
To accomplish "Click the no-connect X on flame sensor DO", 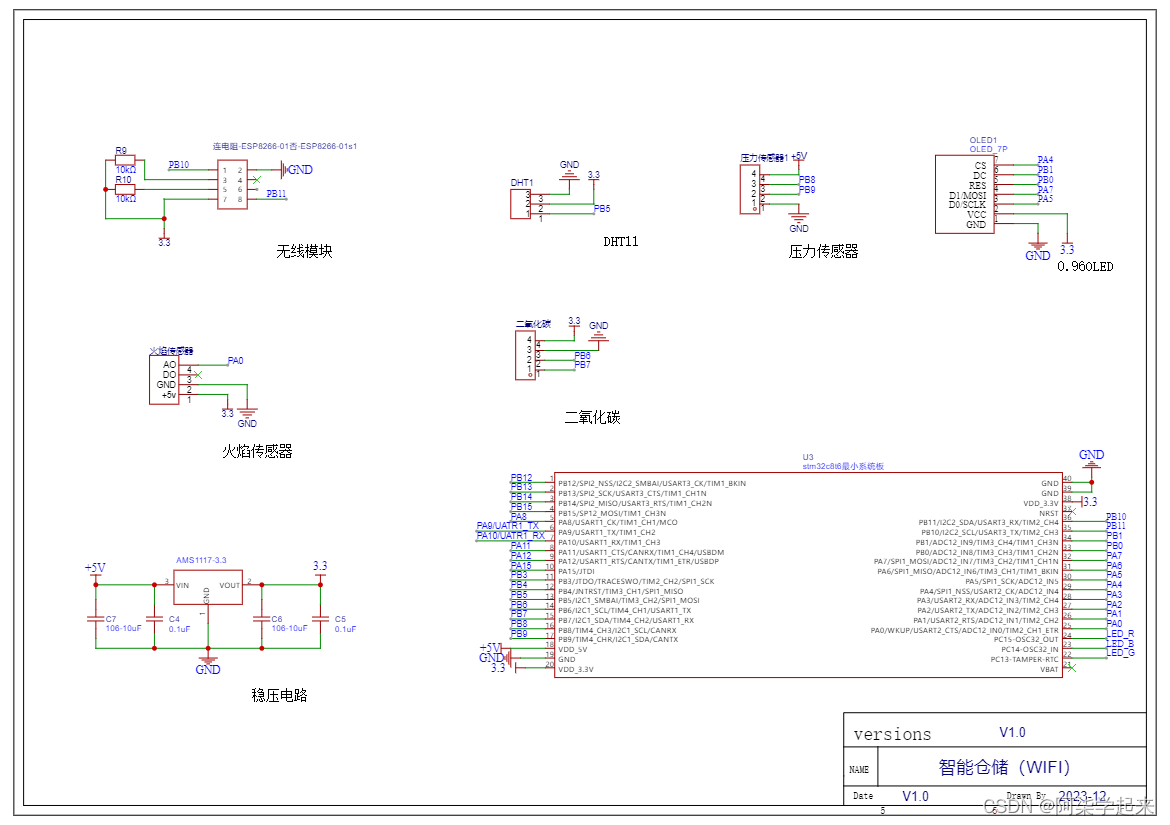I will [198, 374].
